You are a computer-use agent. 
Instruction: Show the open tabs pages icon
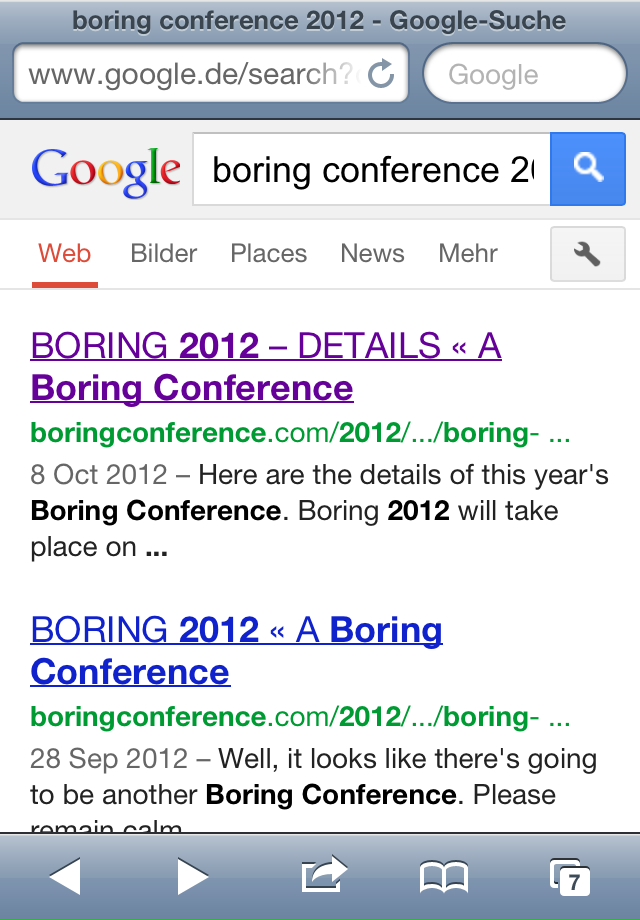point(570,877)
